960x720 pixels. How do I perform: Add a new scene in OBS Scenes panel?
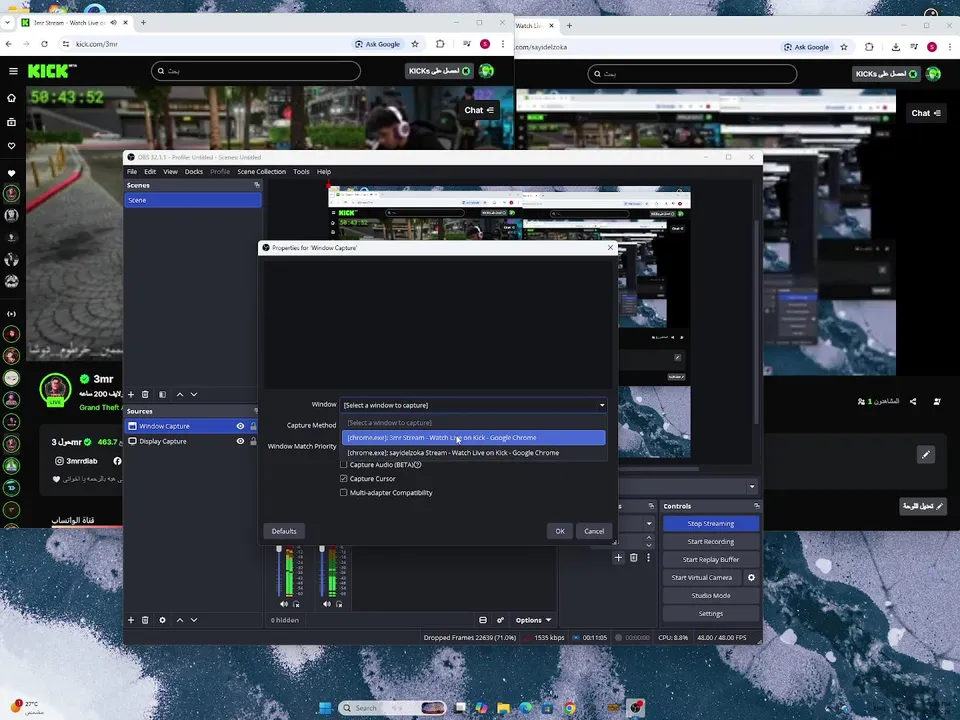130,394
